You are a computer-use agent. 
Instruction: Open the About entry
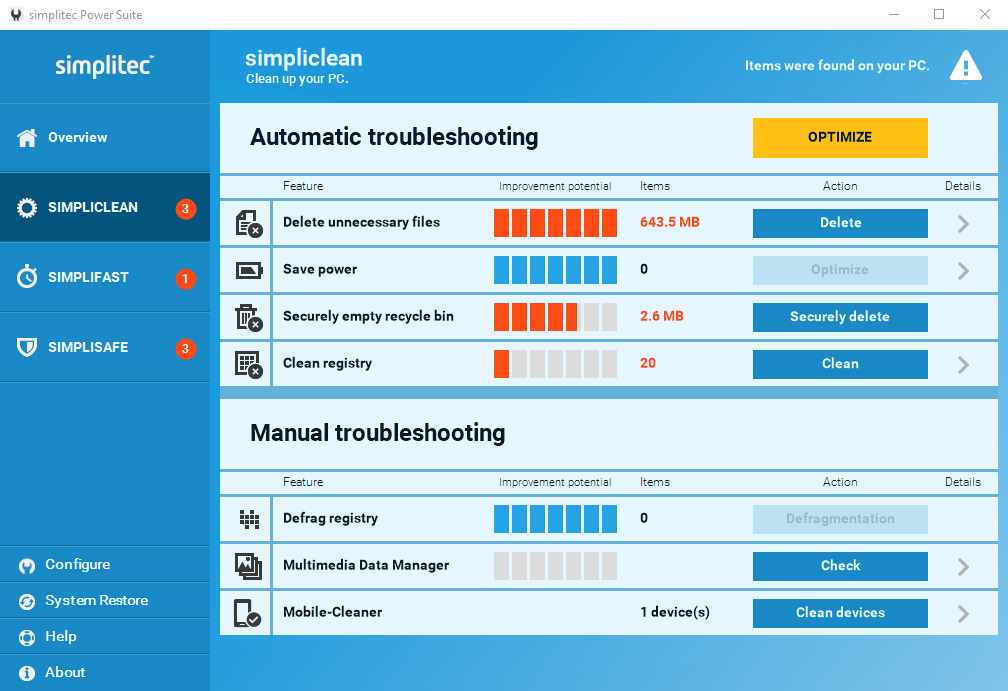click(105, 672)
